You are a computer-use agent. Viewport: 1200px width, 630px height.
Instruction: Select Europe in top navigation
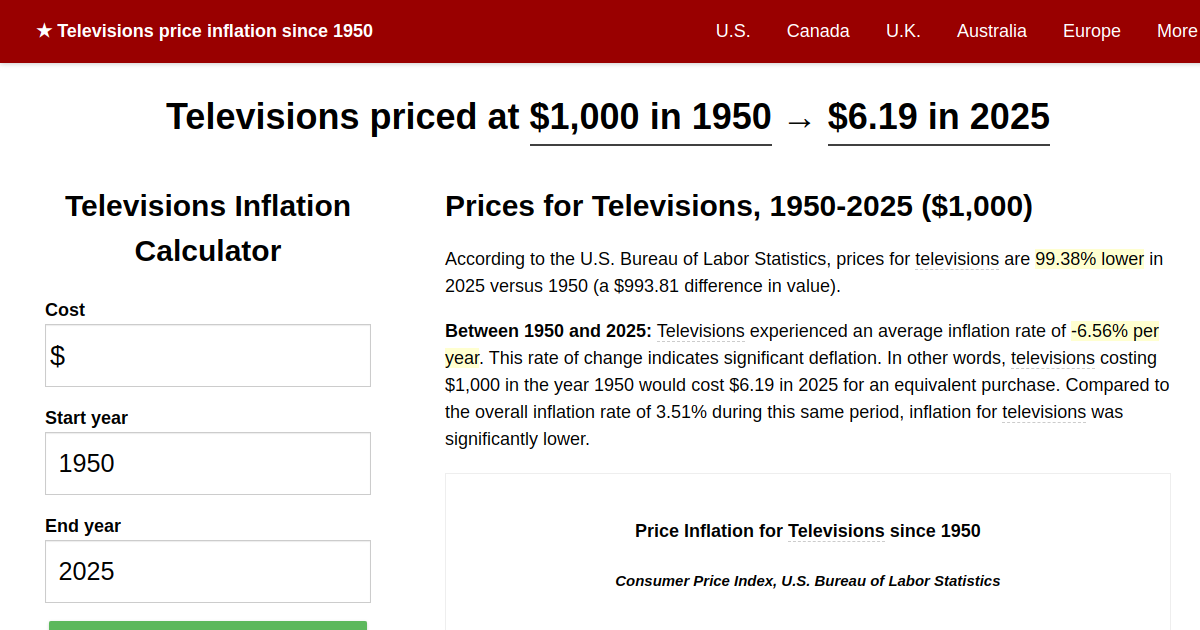pos(1092,31)
